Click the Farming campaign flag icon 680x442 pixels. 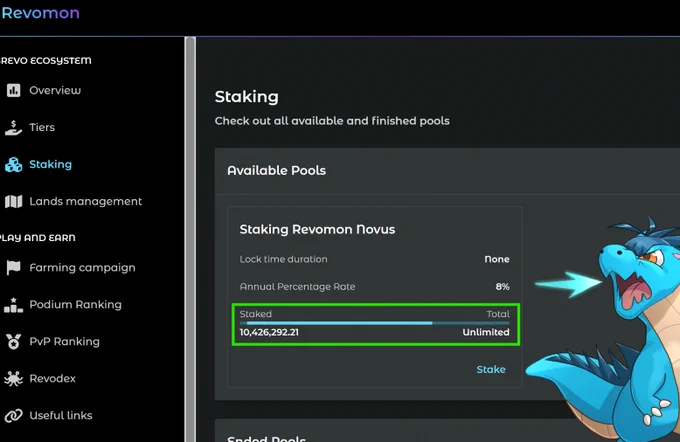pyautogui.click(x=13, y=268)
